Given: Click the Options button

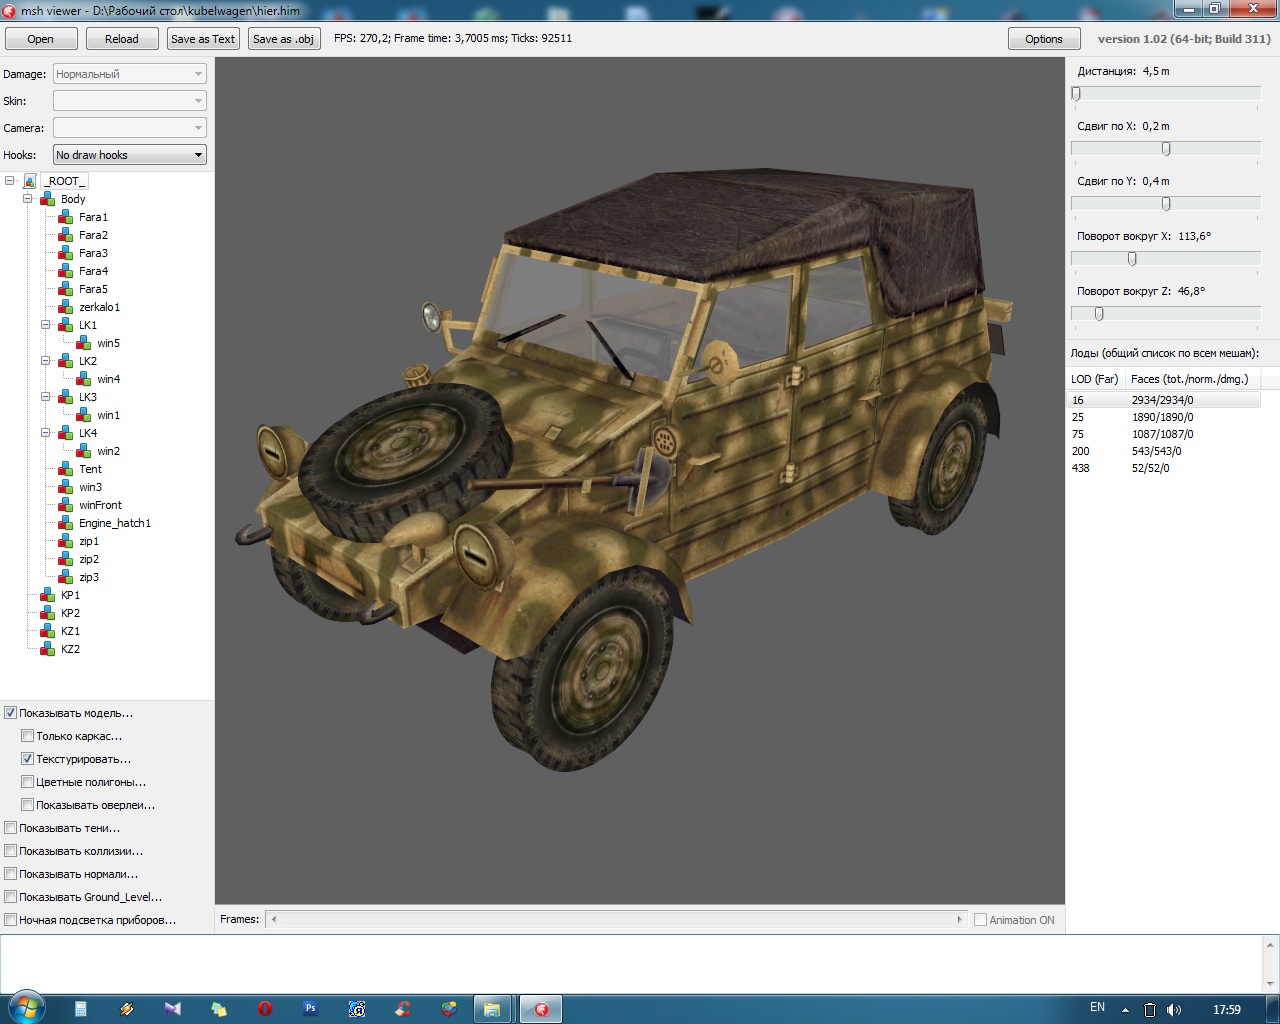Looking at the screenshot, I should 1043,39.
